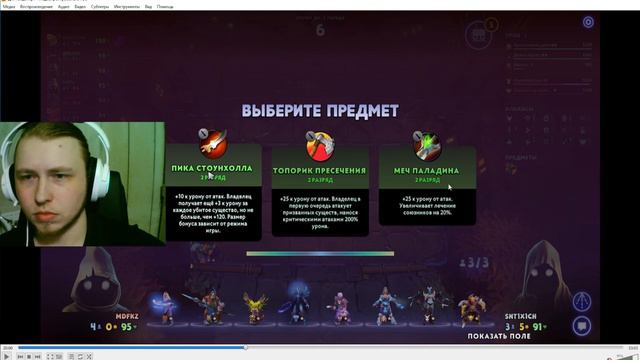
Task: Click the VLC play button
Action: (x=7, y=356)
